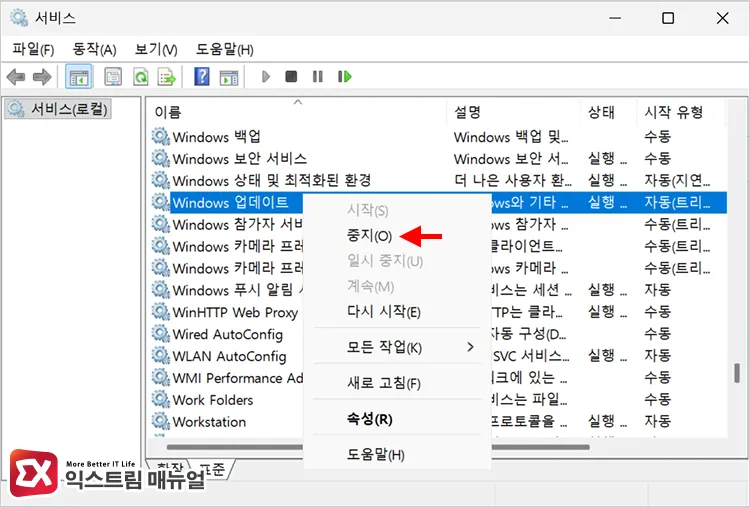Screen dimensions: 750x507
Task: Open the 도움말(H) menu in menu bar
Action: (224, 49)
